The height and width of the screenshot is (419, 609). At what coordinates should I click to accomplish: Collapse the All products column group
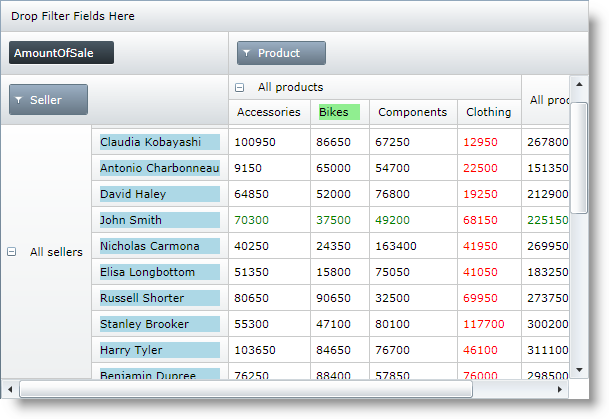(239, 88)
